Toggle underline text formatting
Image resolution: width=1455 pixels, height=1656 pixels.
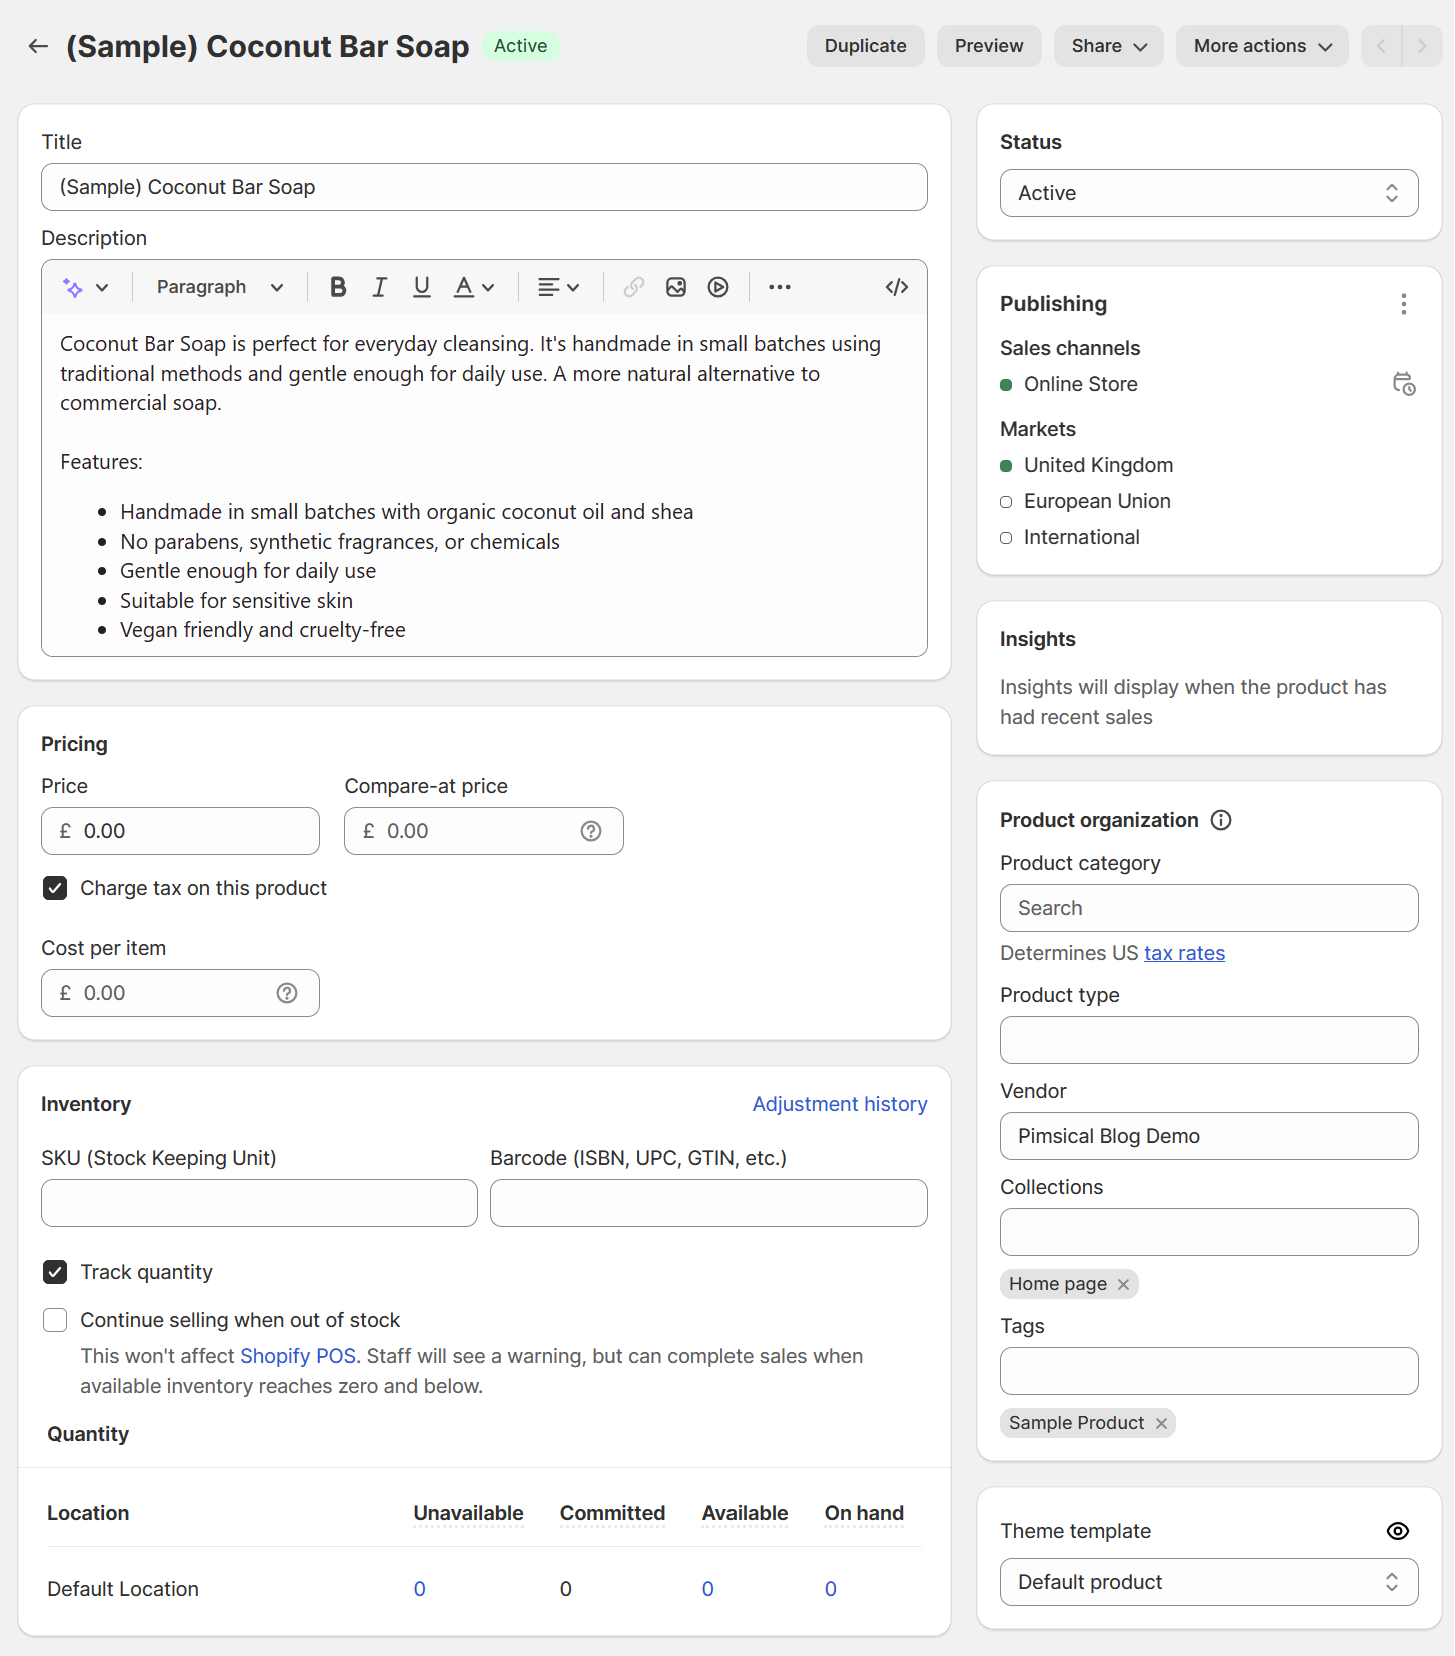pyautogui.click(x=422, y=288)
